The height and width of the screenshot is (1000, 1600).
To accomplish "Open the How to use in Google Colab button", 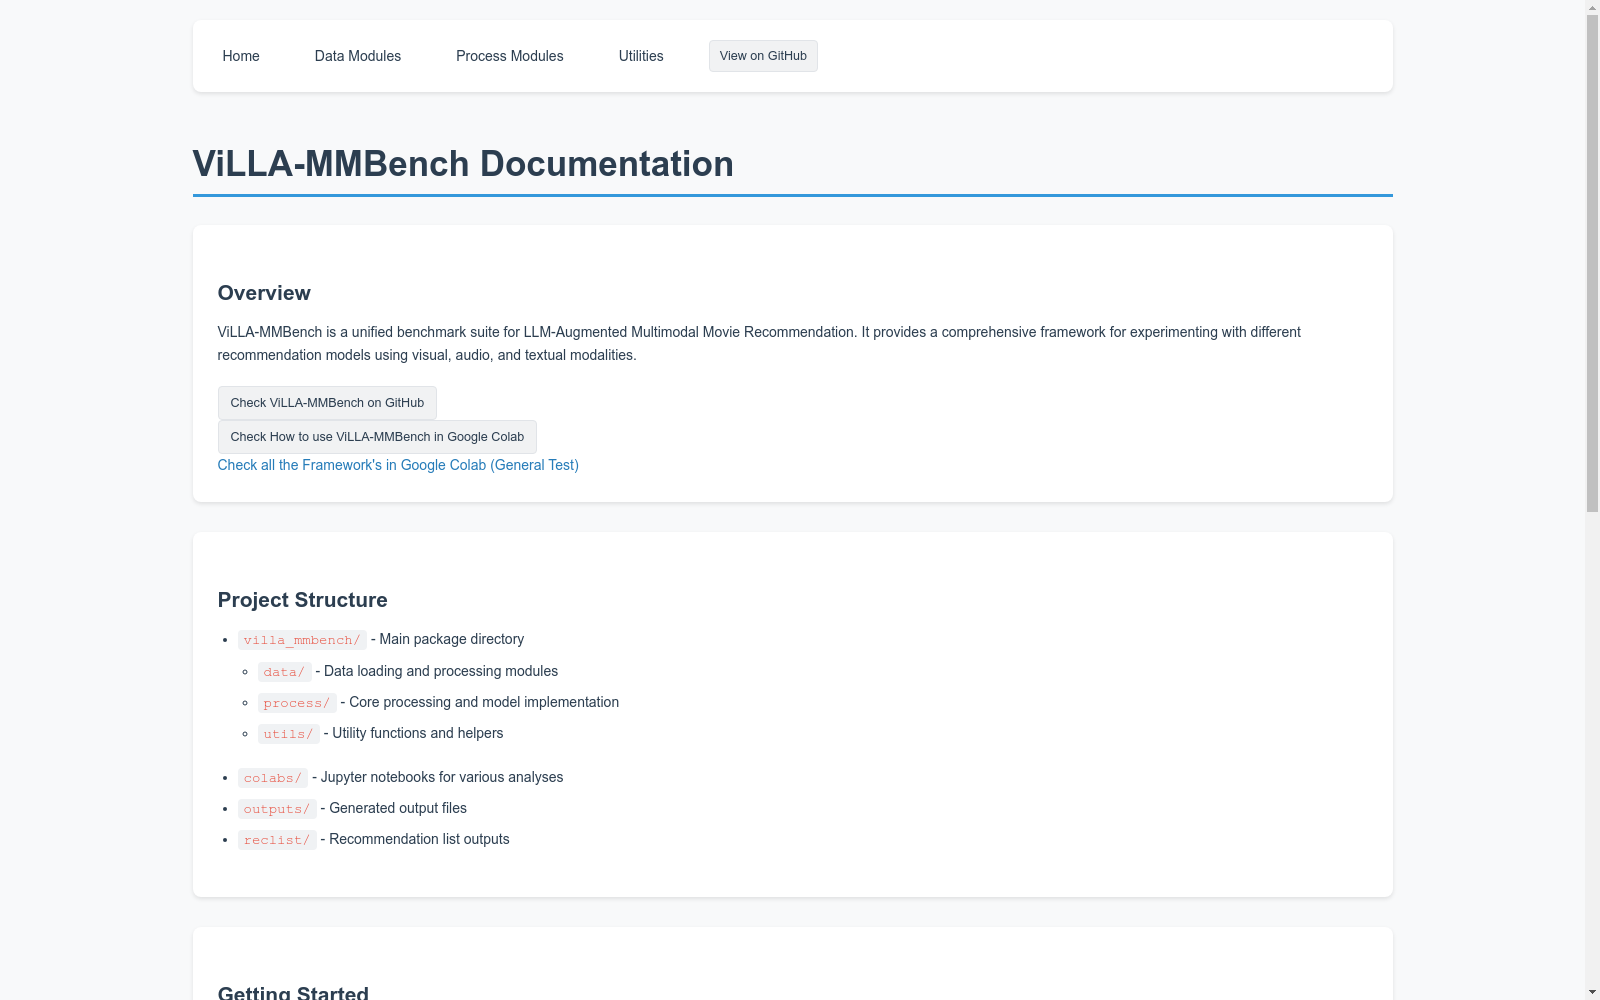I will pos(377,437).
